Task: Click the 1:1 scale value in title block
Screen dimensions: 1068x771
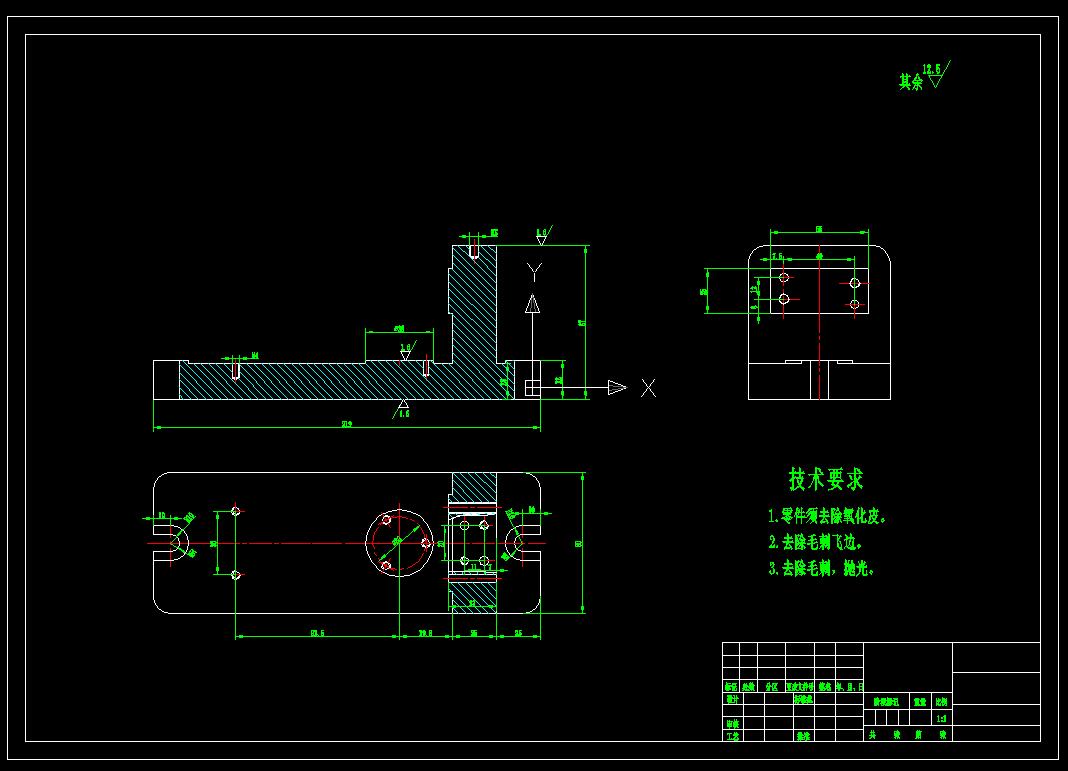Action: coord(941,719)
